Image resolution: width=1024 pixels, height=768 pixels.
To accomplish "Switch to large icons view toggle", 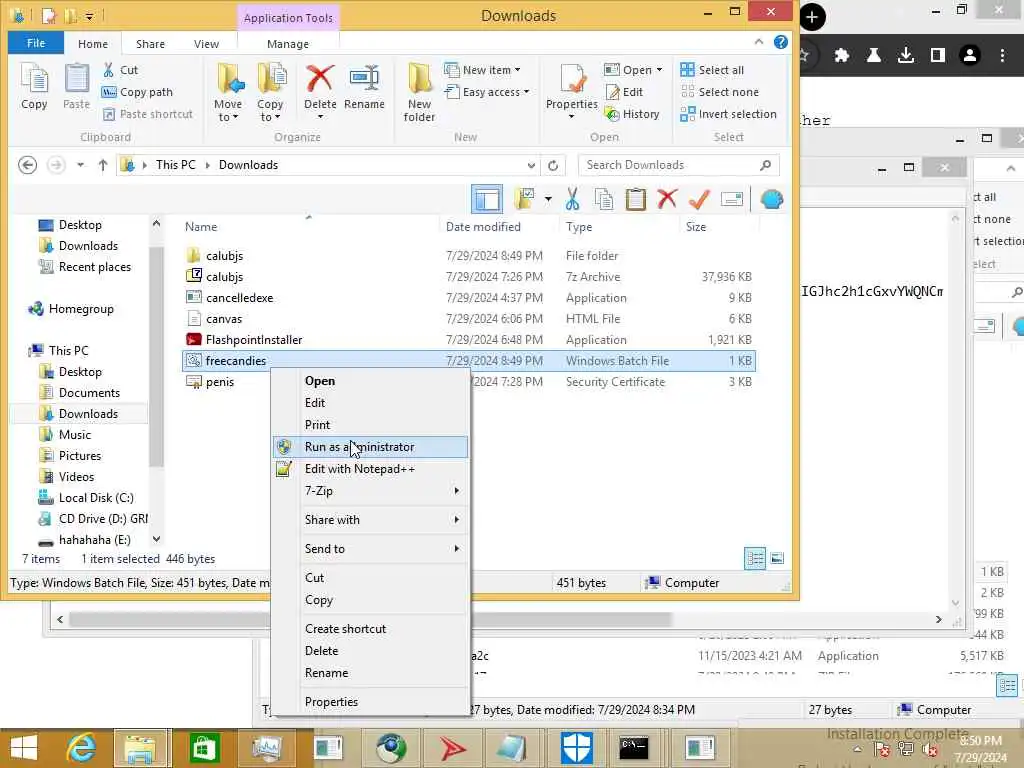I will pos(777,558).
